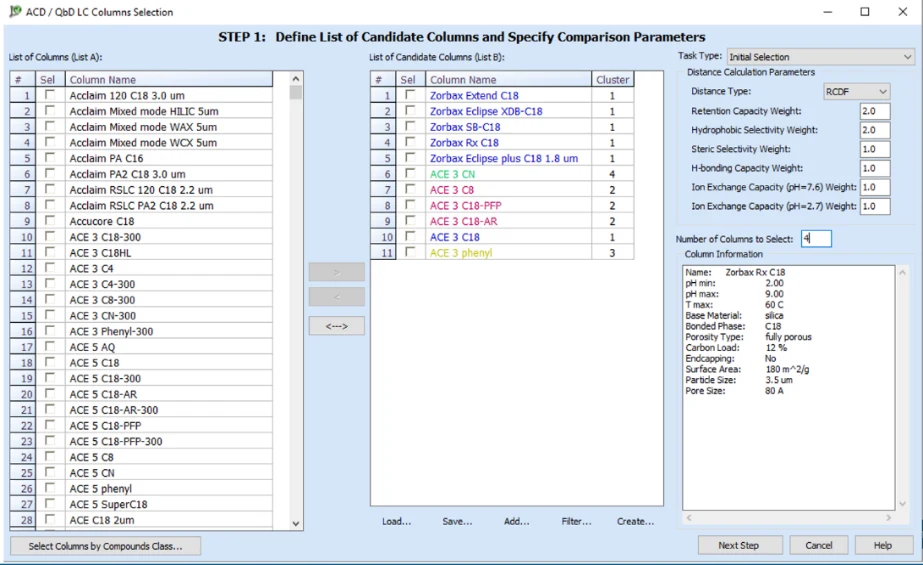Click the move-right arrow button
The height and width of the screenshot is (565, 923).
pyautogui.click(x=337, y=272)
